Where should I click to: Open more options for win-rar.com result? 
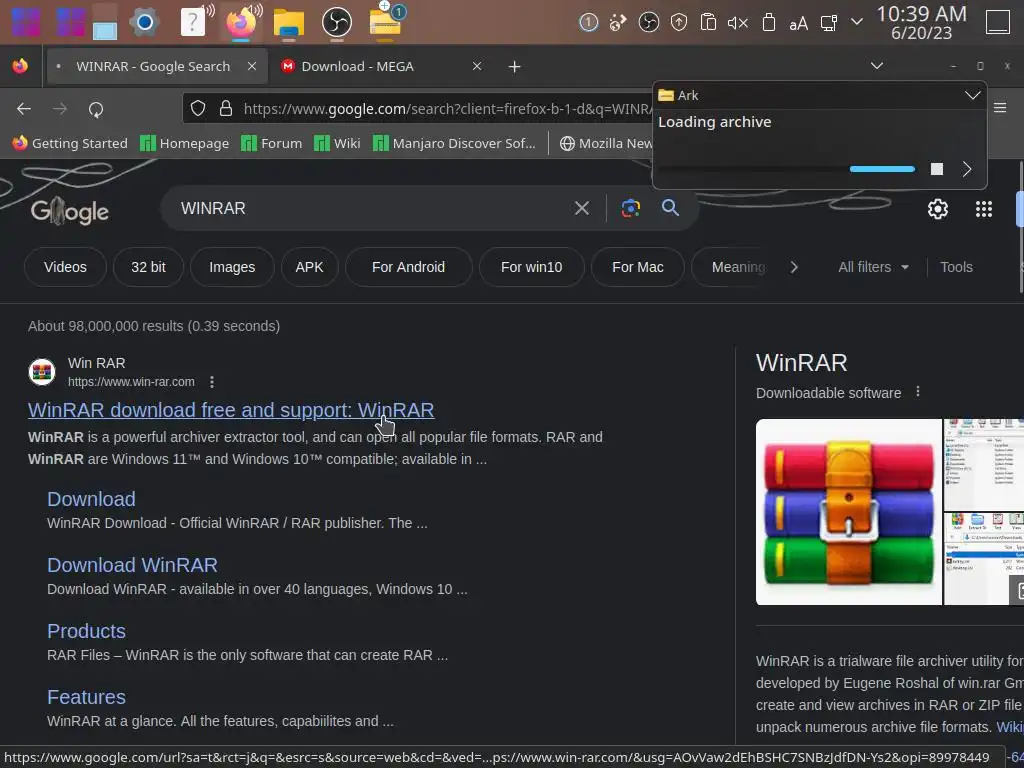[212, 382]
